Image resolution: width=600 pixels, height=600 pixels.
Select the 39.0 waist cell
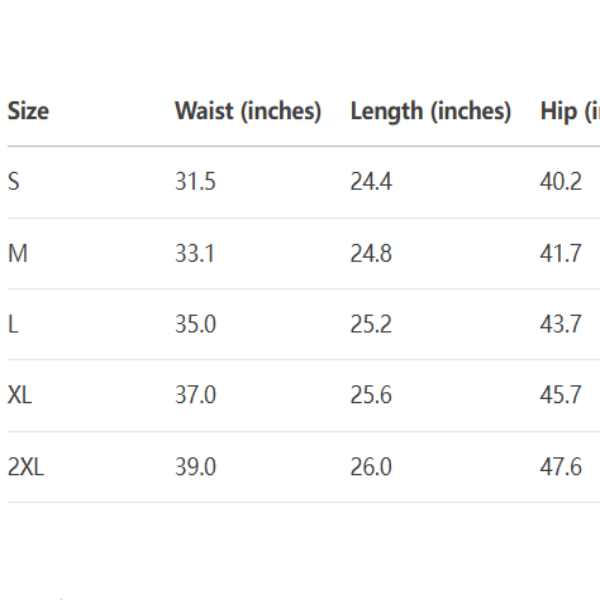(x=195, y=467)
